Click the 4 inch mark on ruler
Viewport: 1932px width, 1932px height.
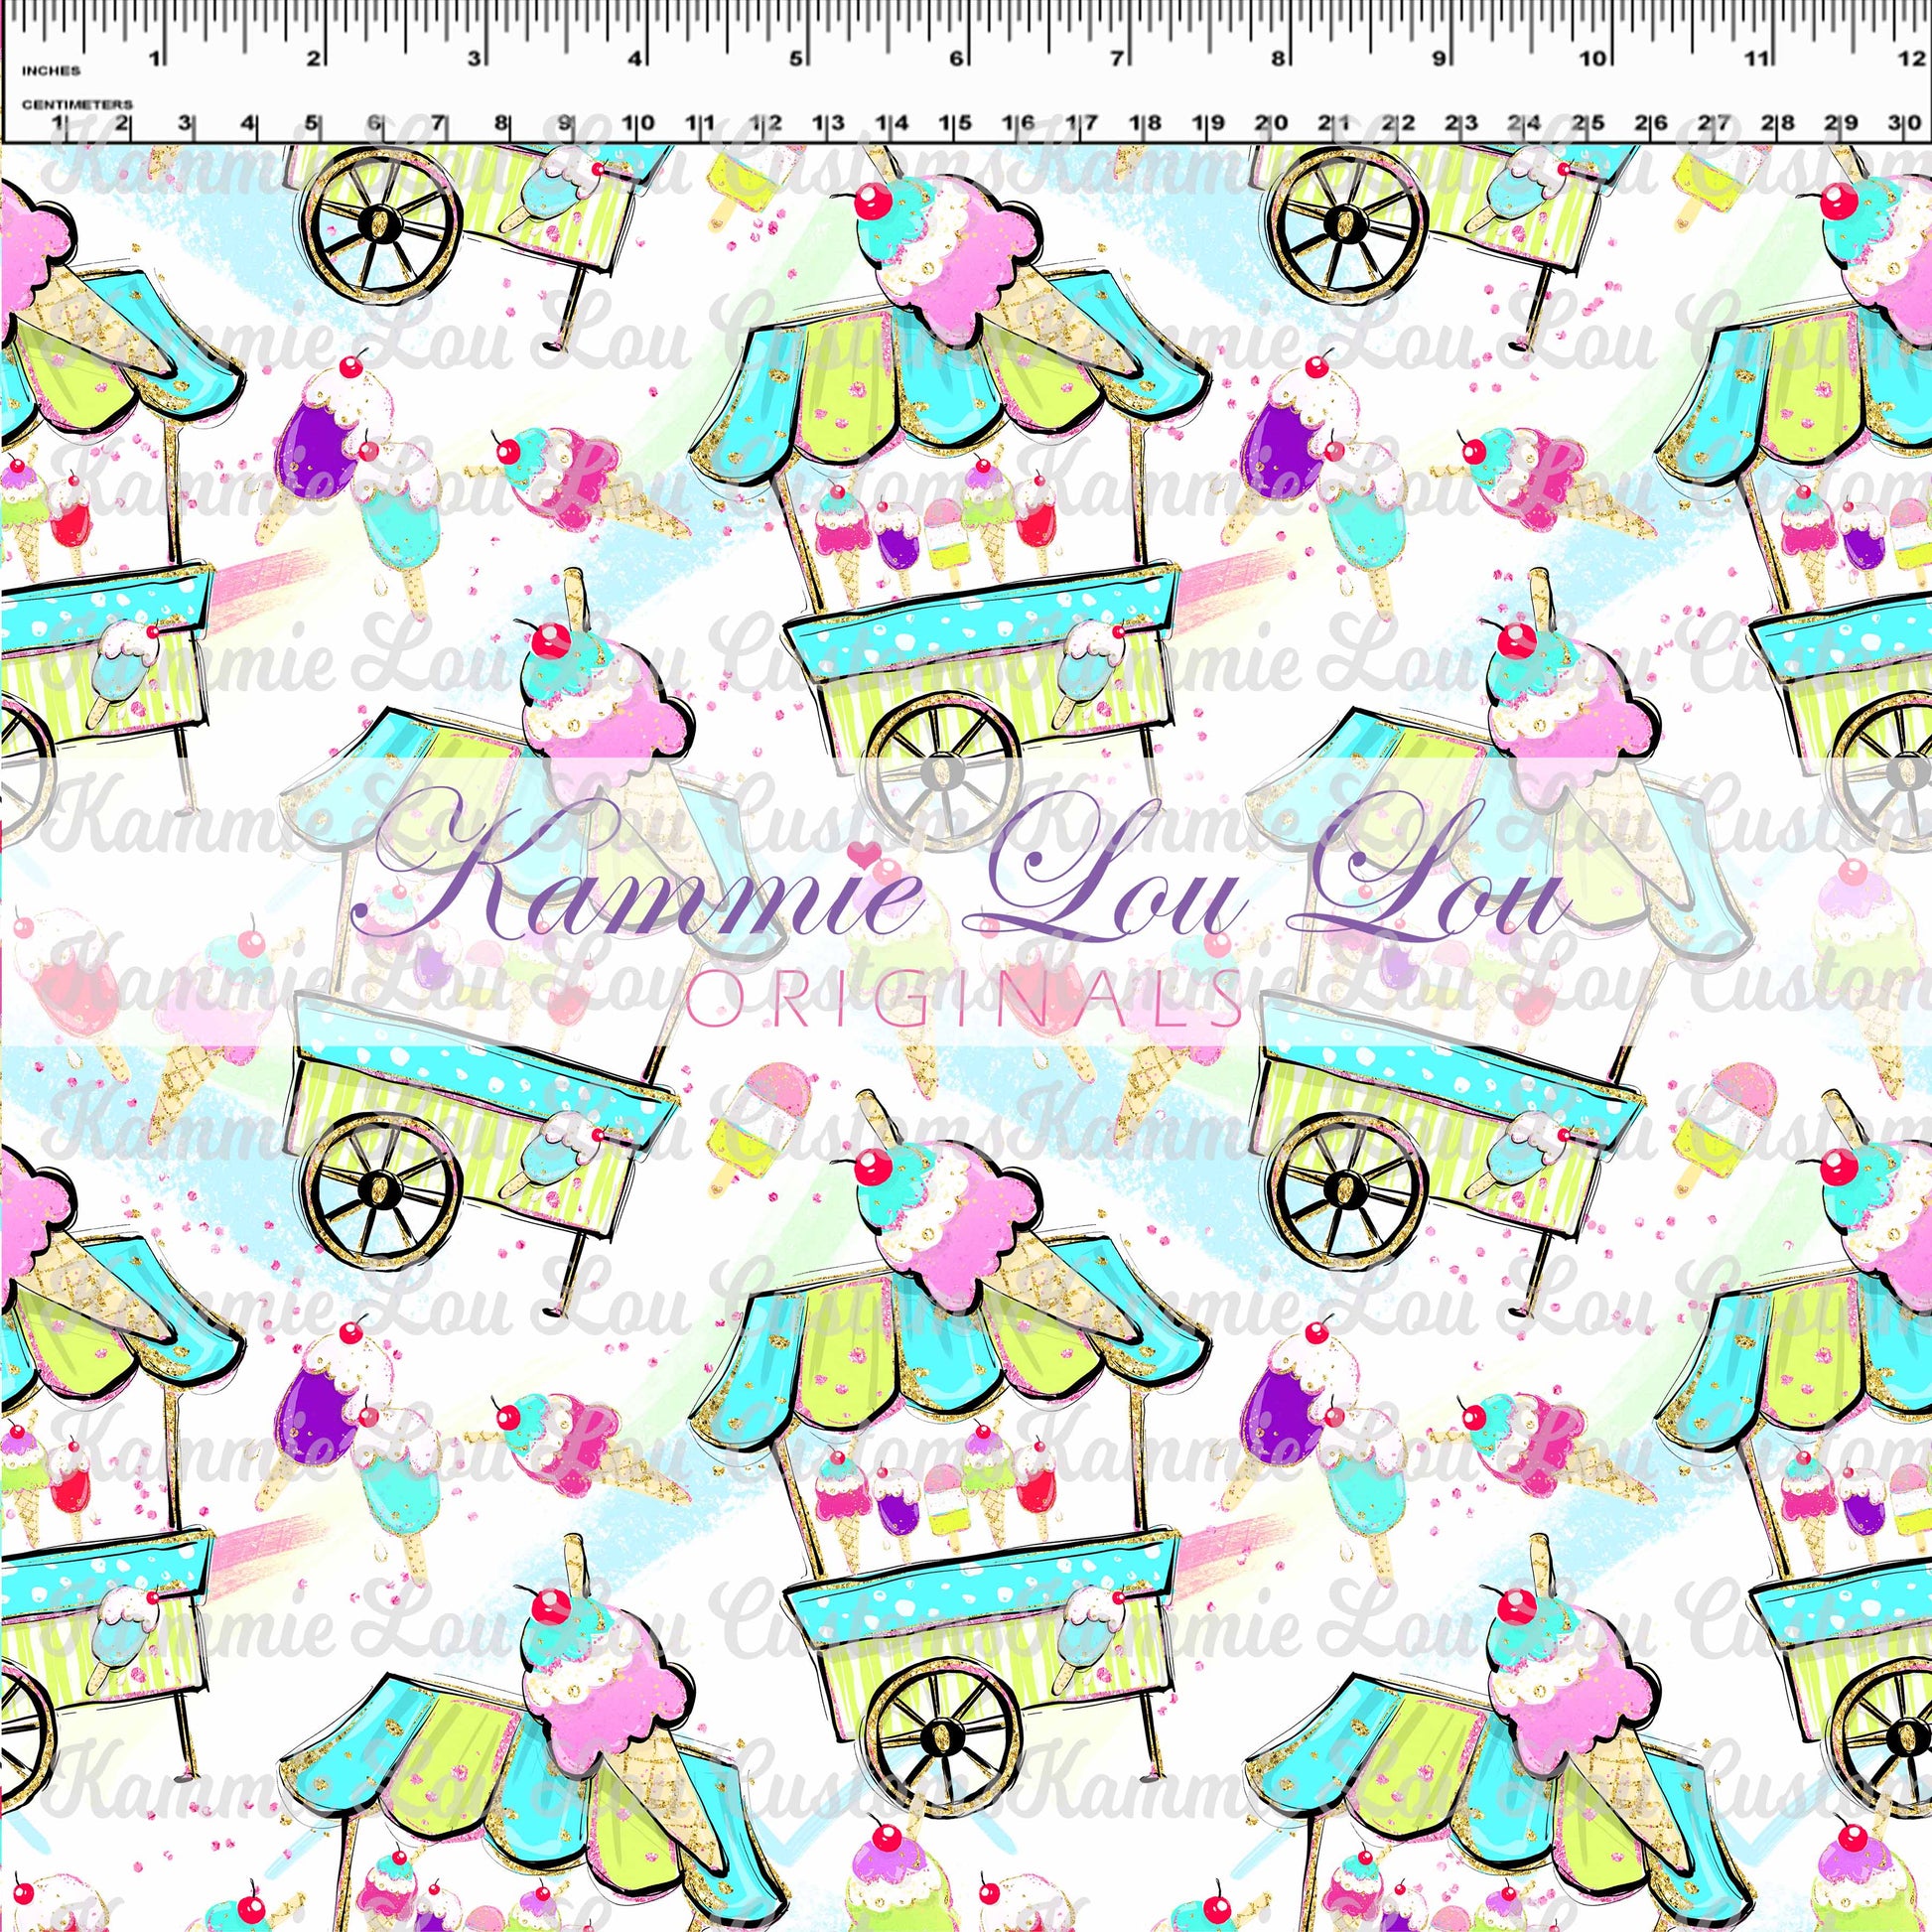[x=634, y=59]
